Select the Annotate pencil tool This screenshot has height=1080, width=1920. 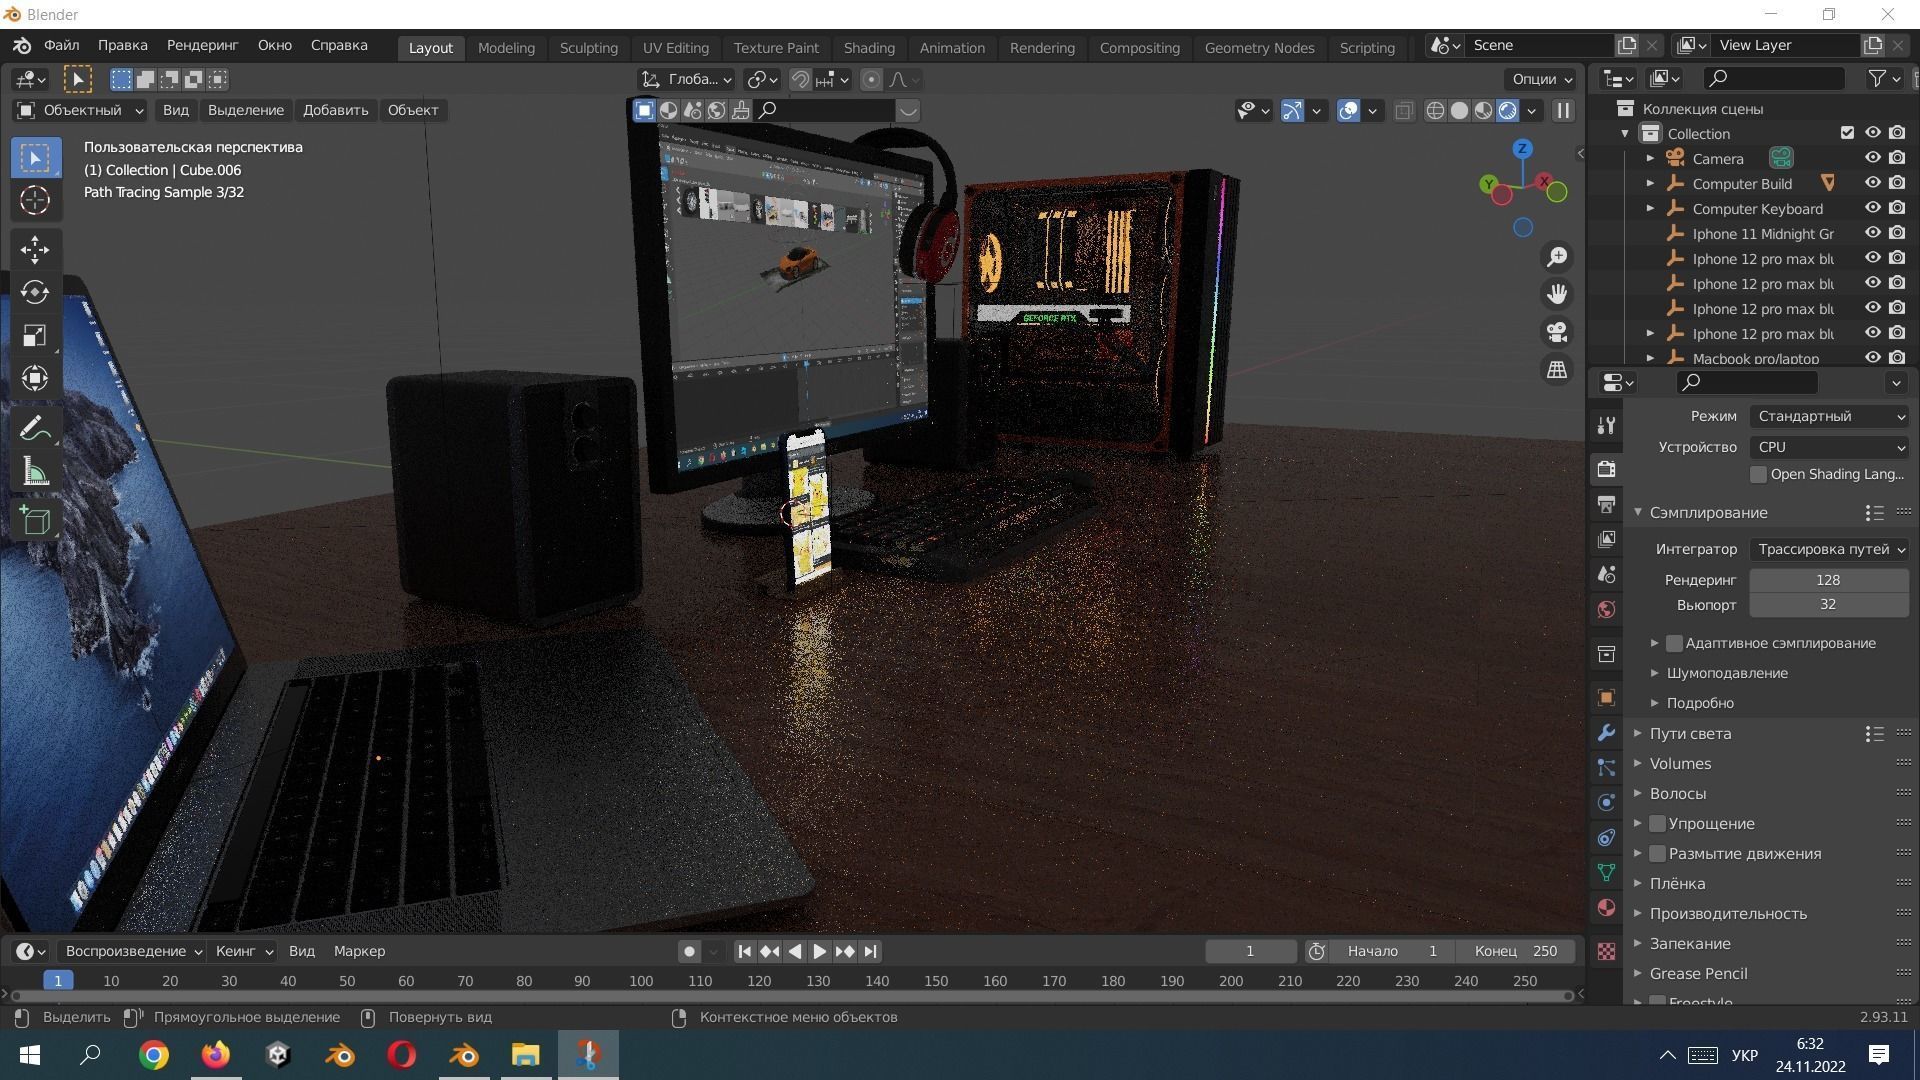point(35,428)
